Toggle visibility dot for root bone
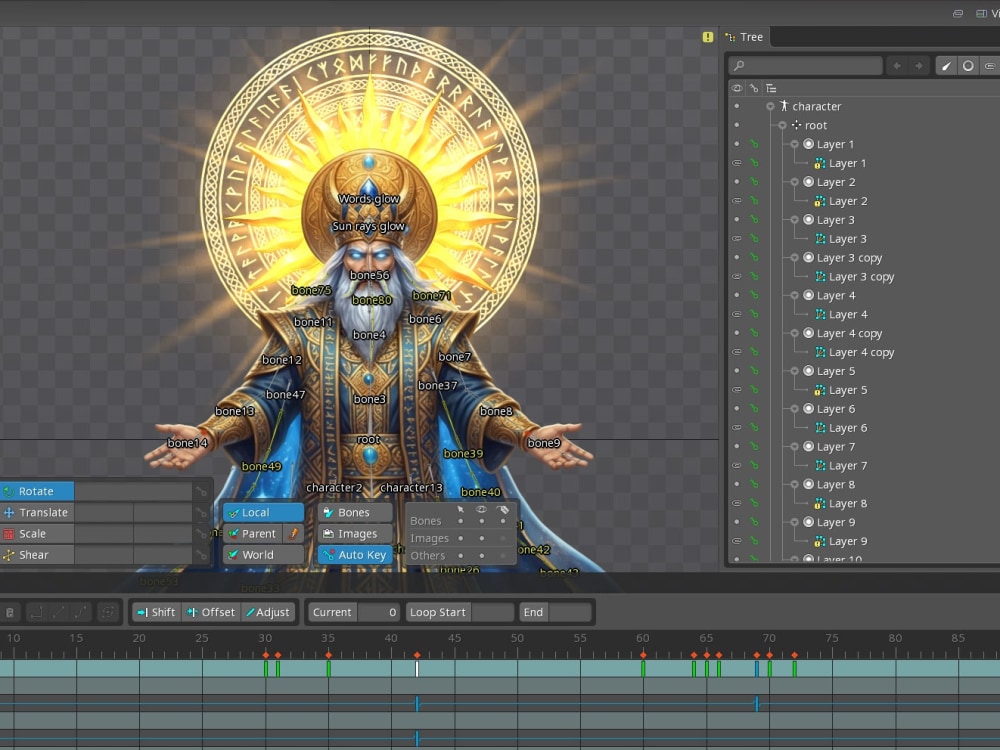Screen dimensions: 1000x750 (737, 125)
